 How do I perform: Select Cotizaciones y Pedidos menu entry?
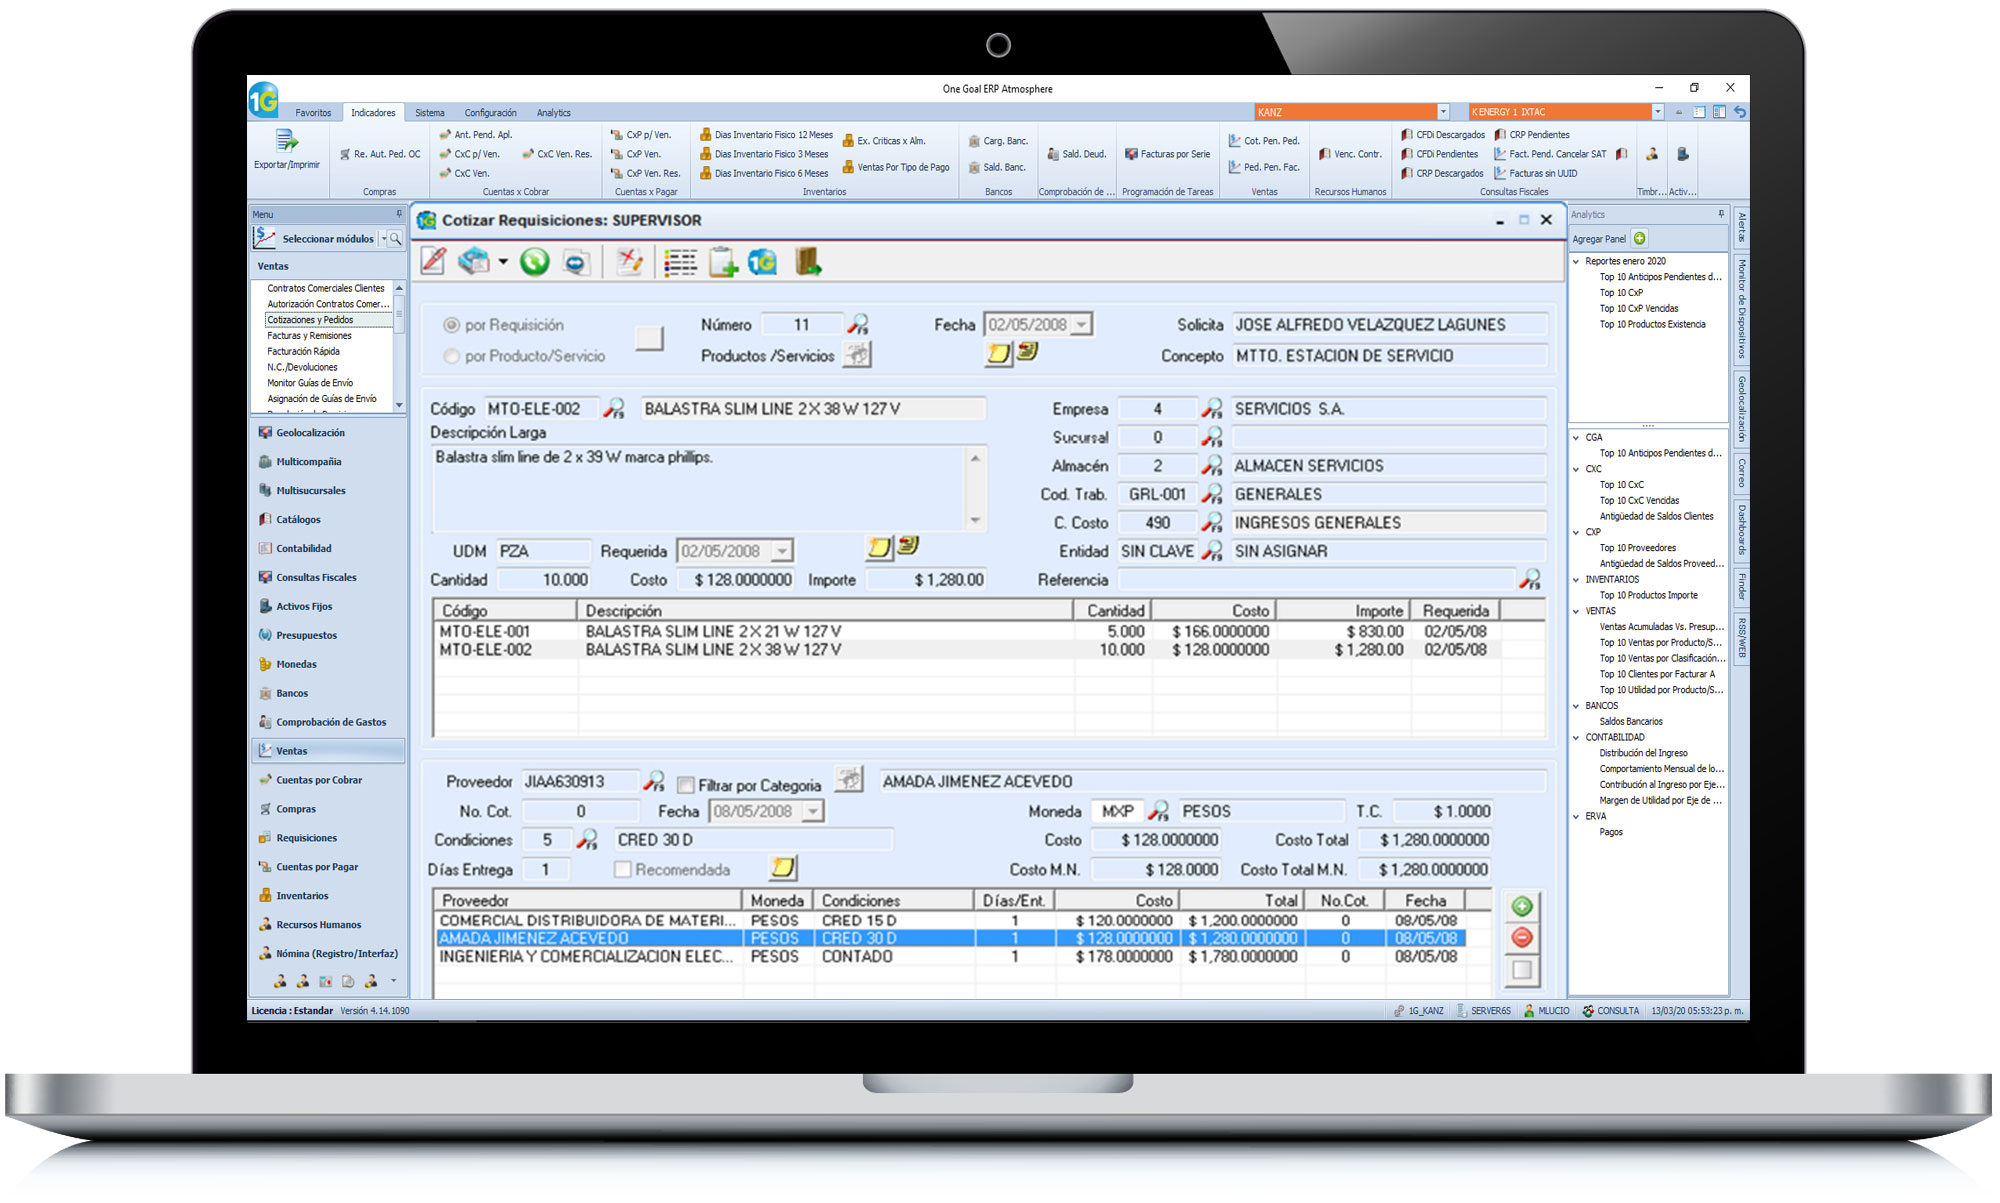[x=329, y=320]
